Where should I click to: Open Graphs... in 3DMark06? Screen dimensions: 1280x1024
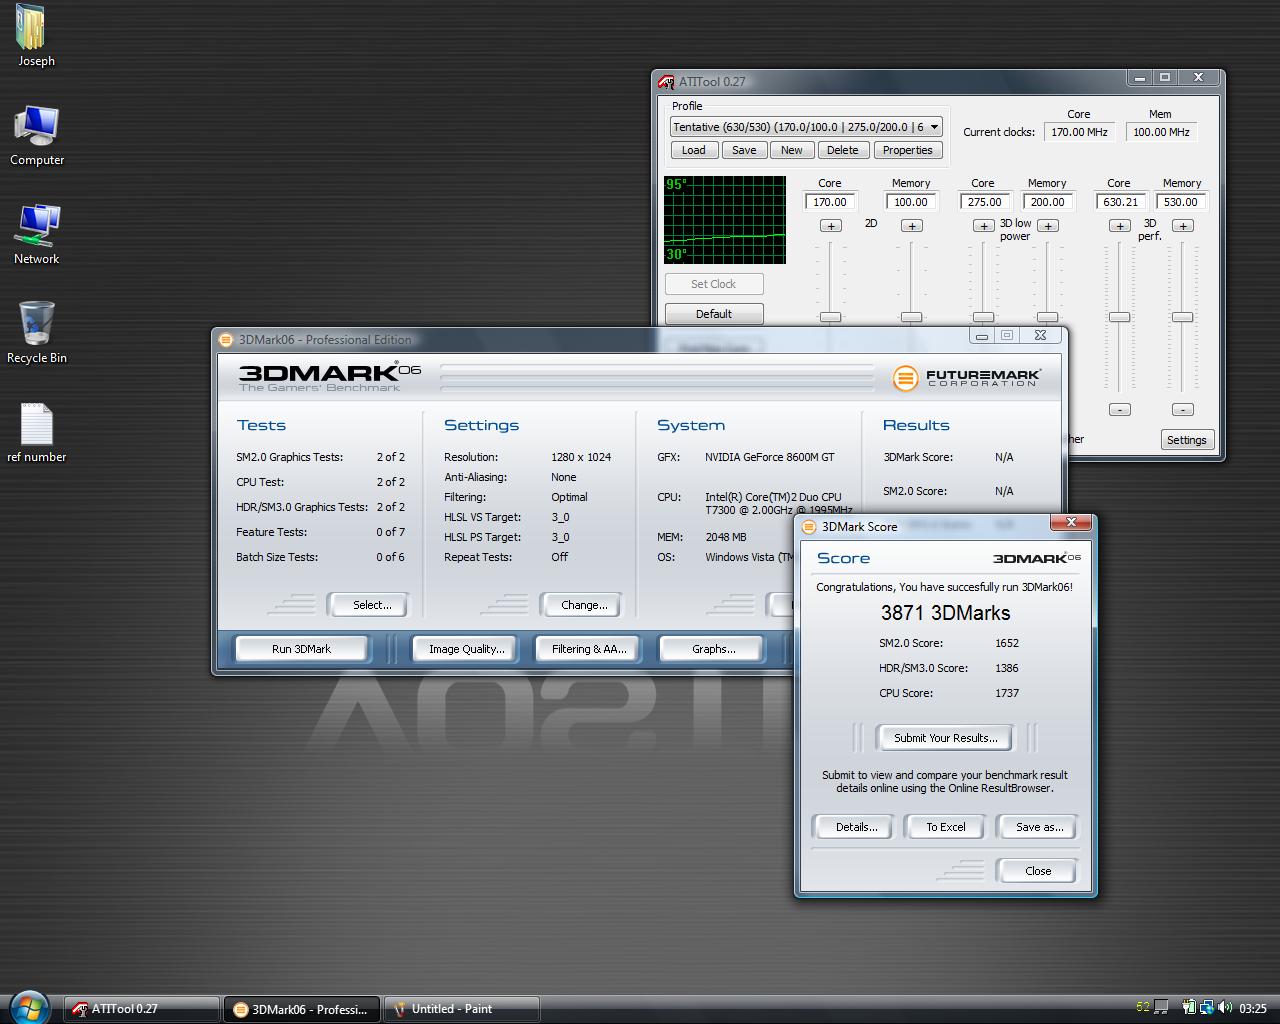pos(713,649)
